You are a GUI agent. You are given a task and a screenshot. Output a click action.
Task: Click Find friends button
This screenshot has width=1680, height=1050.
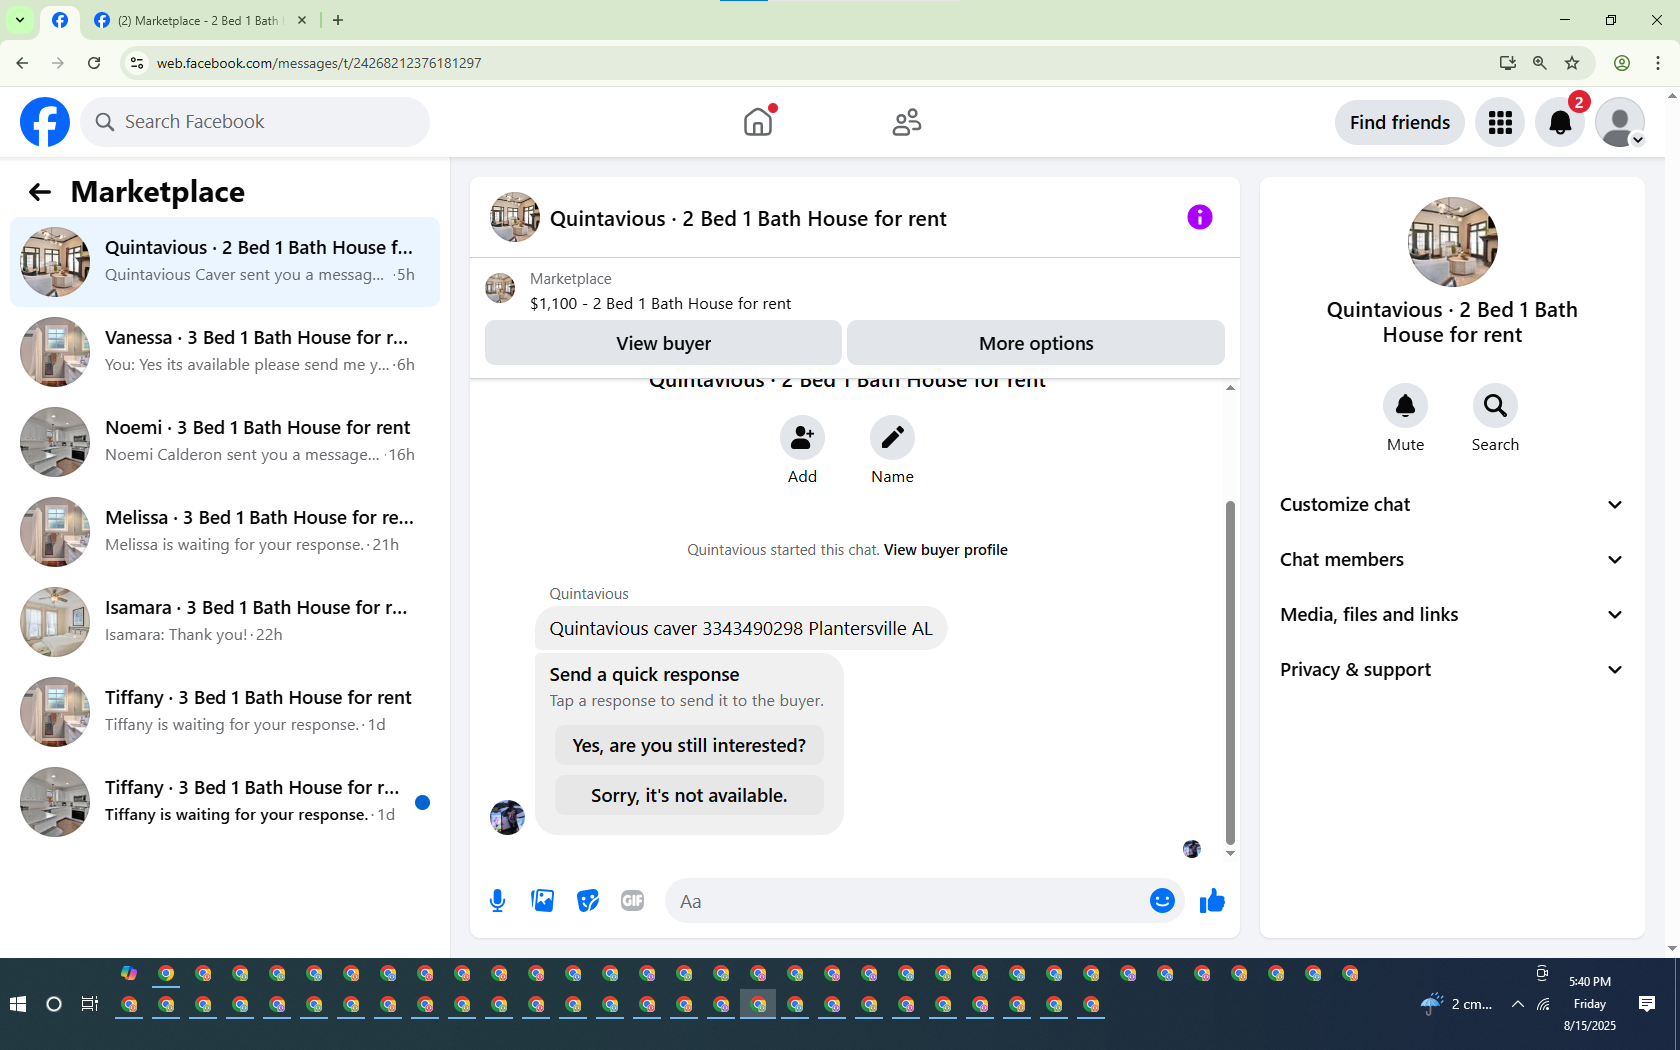coord(1400,122)
